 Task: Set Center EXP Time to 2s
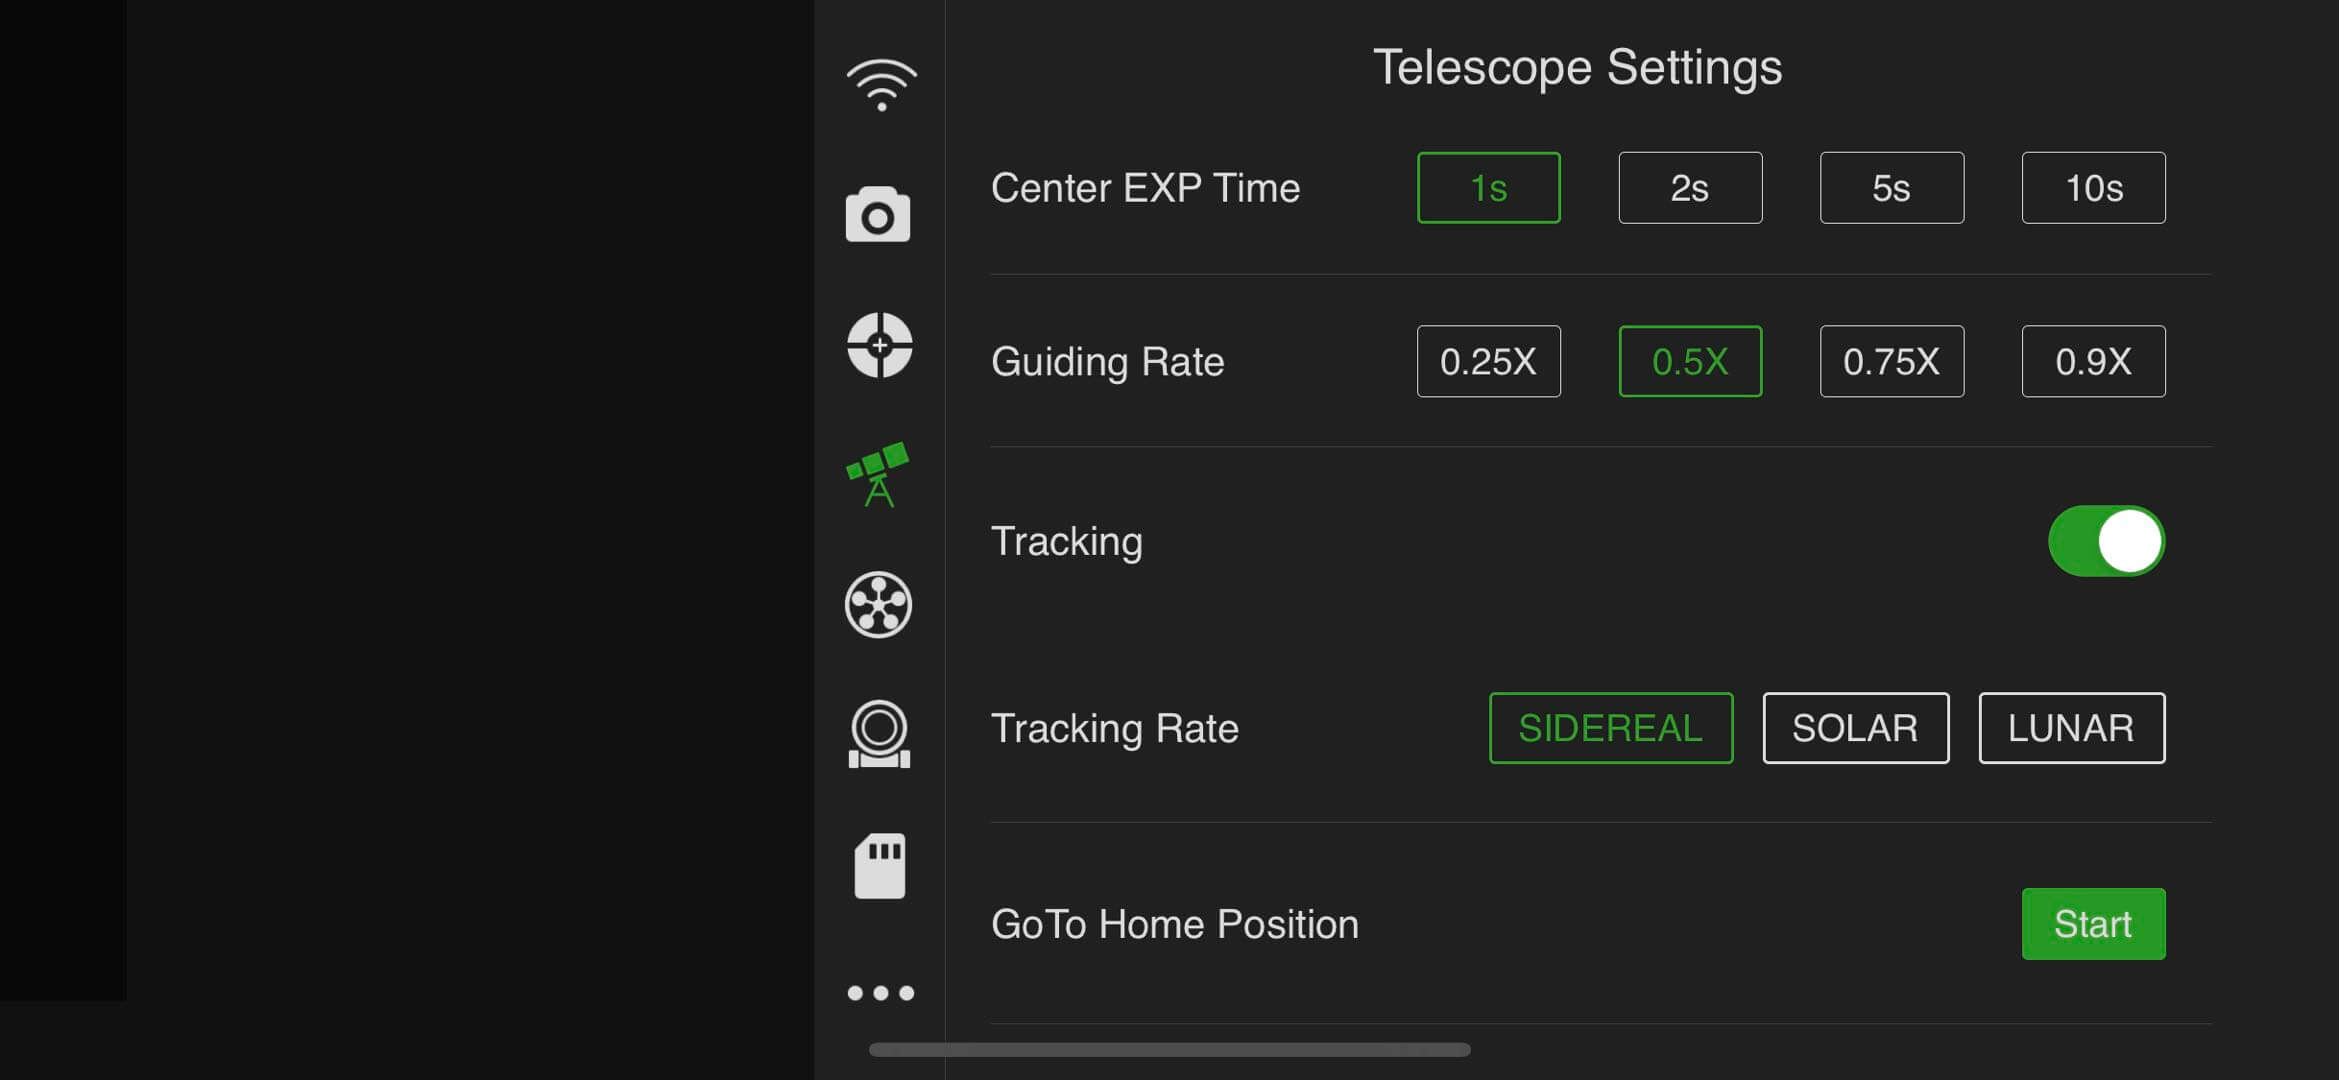point(1690,188)
